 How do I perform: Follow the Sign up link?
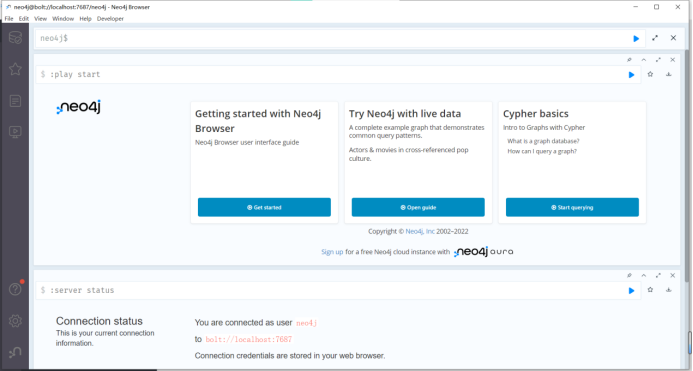tap(332, 252)
